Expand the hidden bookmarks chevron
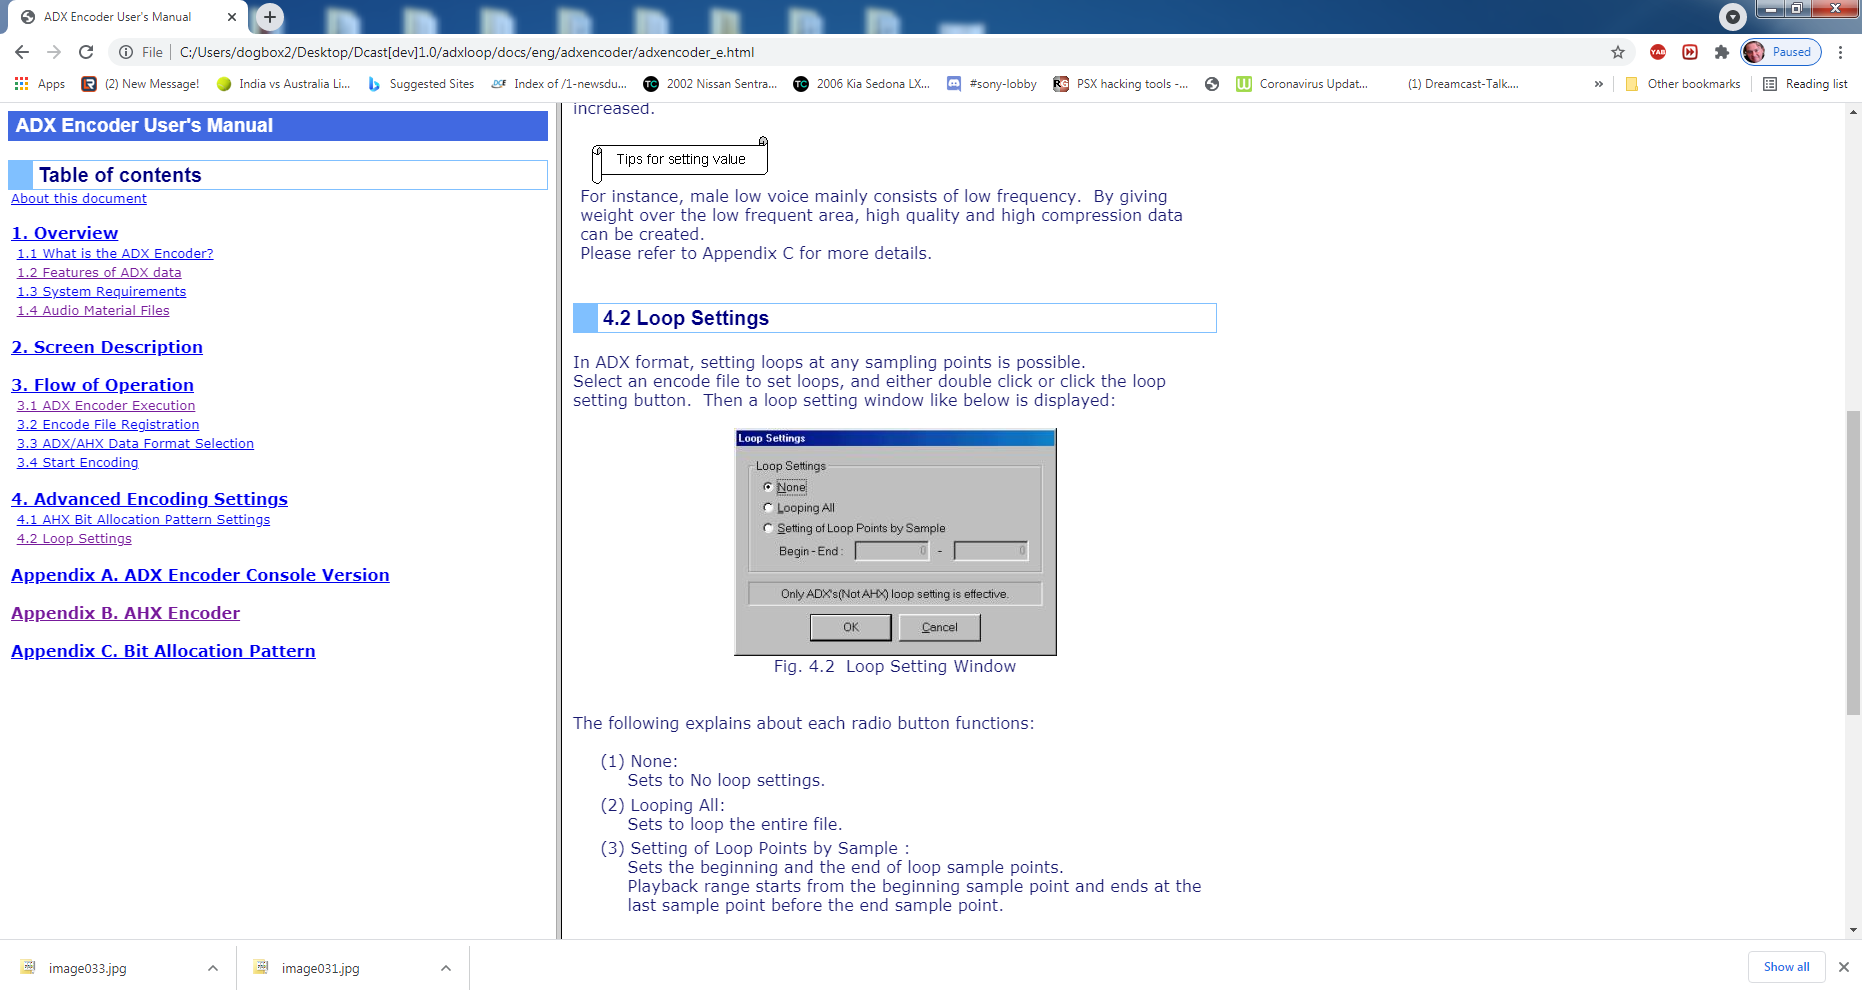The image size is (1862, 996). (1598, 84)
